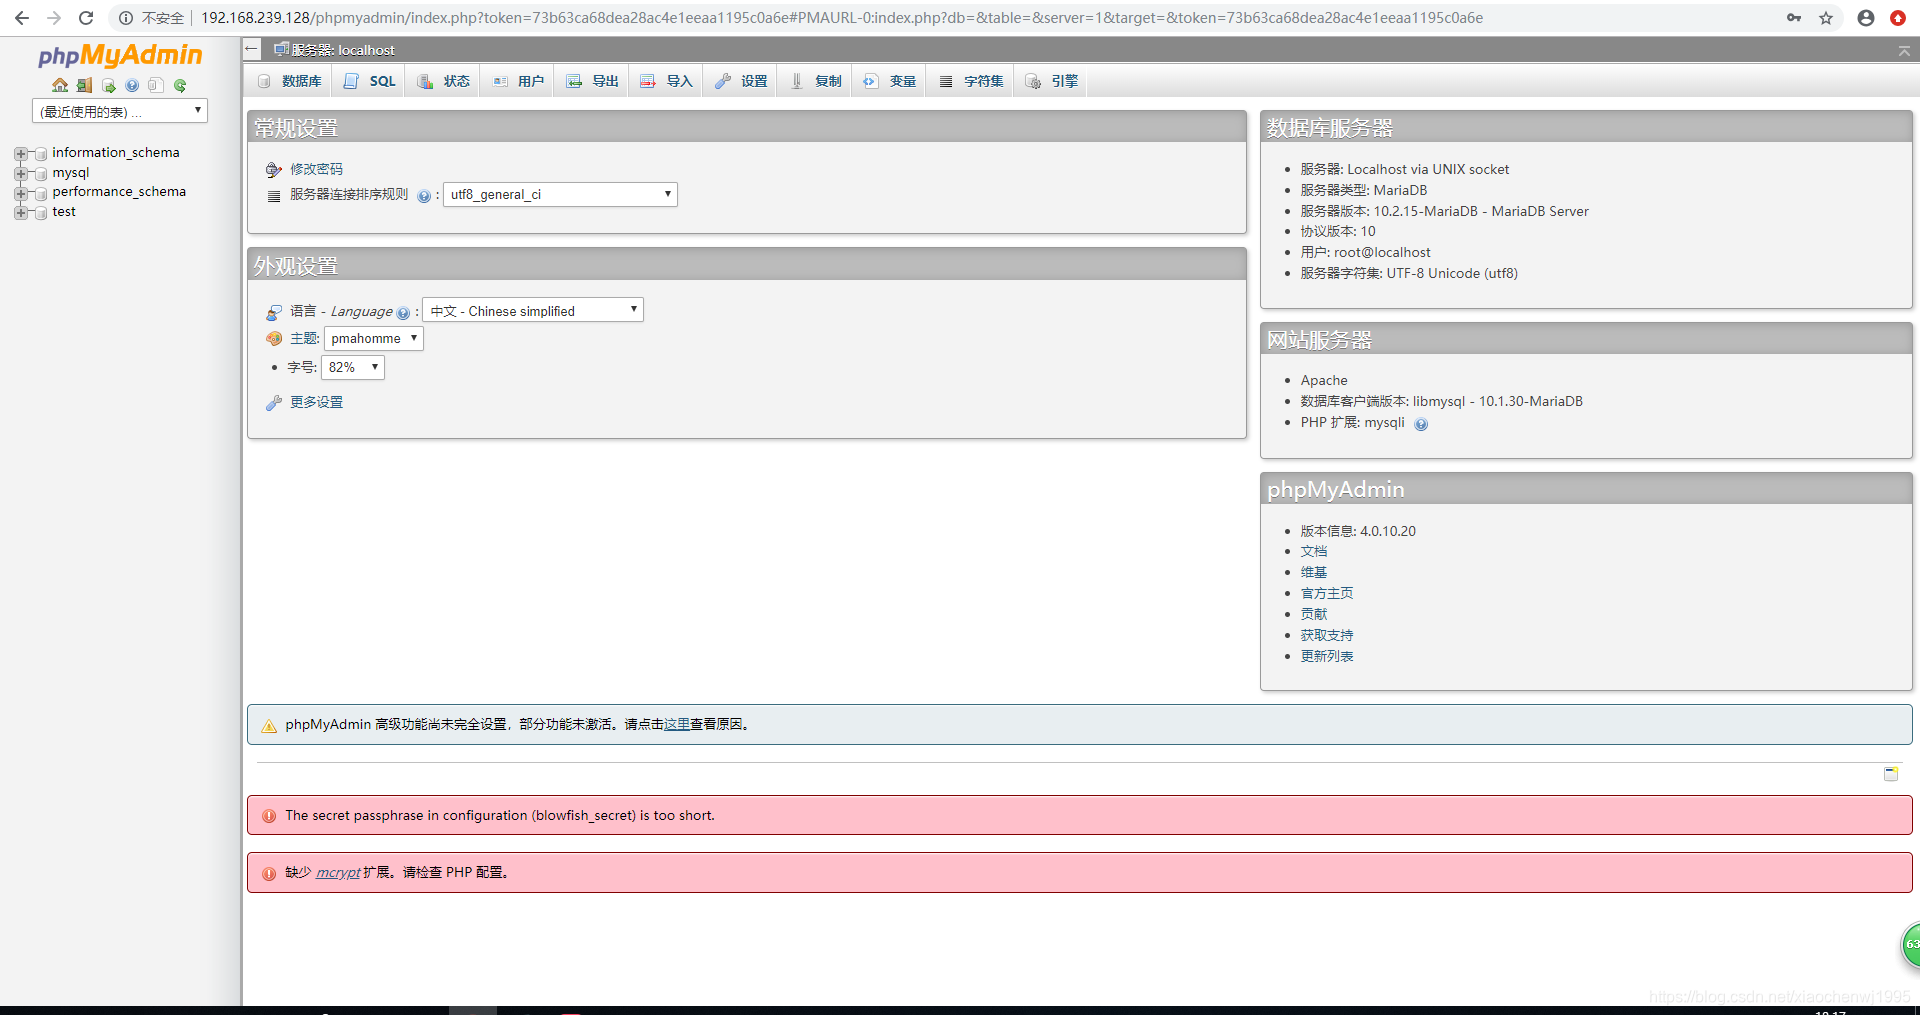Screen dimensions: 1920x1015
Task: Click the site information not-secure icon
Action: [x=126, y=18]
